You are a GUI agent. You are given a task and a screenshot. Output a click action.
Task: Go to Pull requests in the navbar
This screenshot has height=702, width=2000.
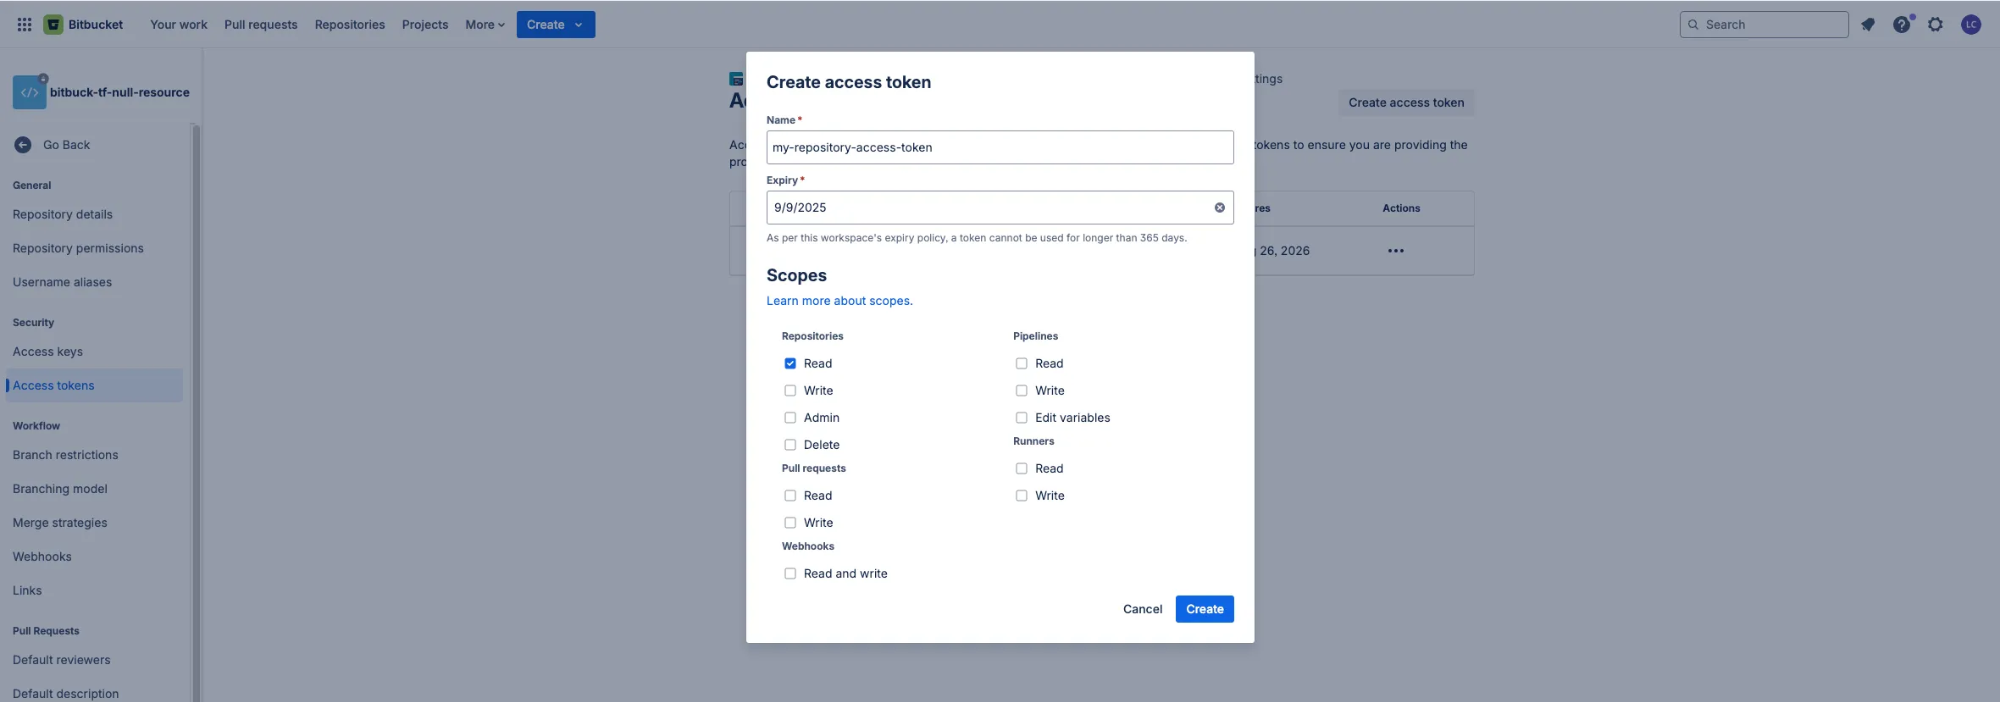(x=260, y=24)
